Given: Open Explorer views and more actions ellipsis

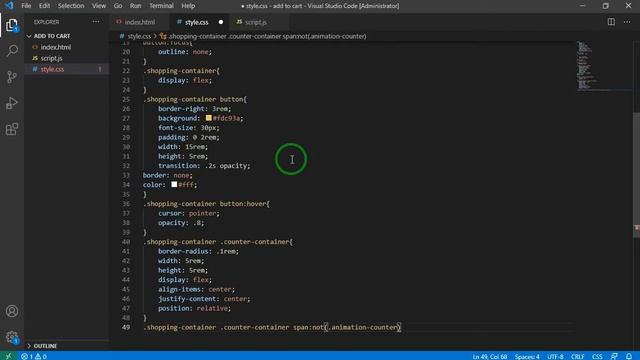Looking at the screenshot, I should click(x=96, y=22).
